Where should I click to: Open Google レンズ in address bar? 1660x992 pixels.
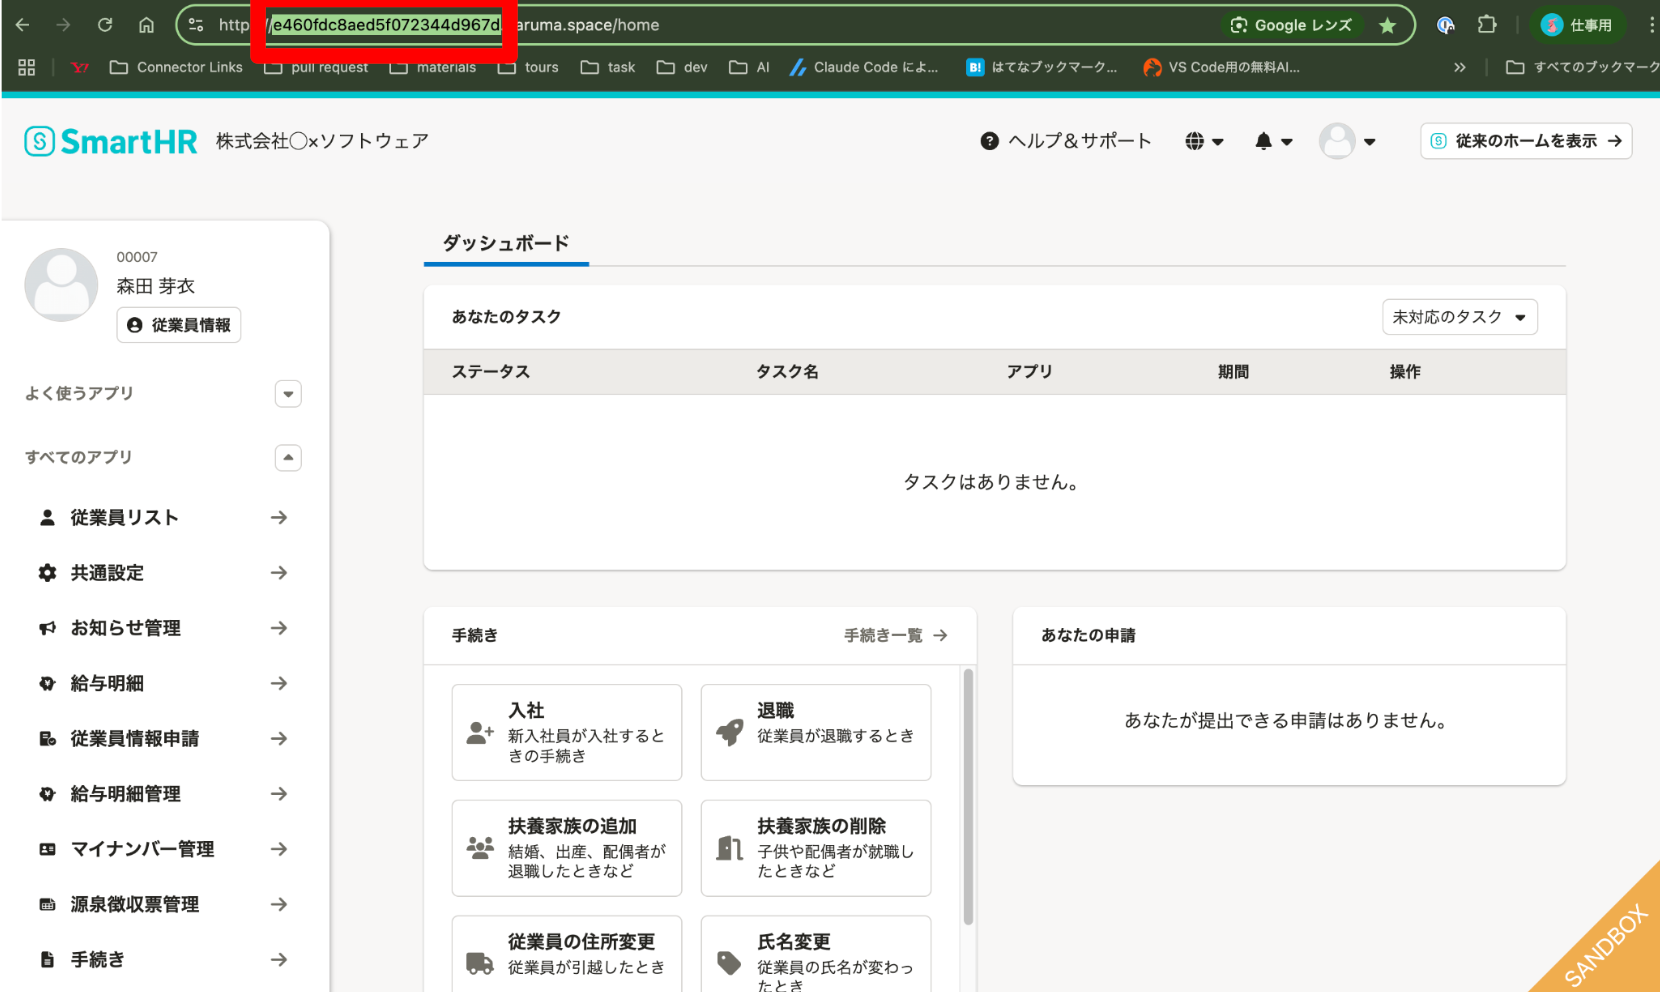[x=1291, y=26]
